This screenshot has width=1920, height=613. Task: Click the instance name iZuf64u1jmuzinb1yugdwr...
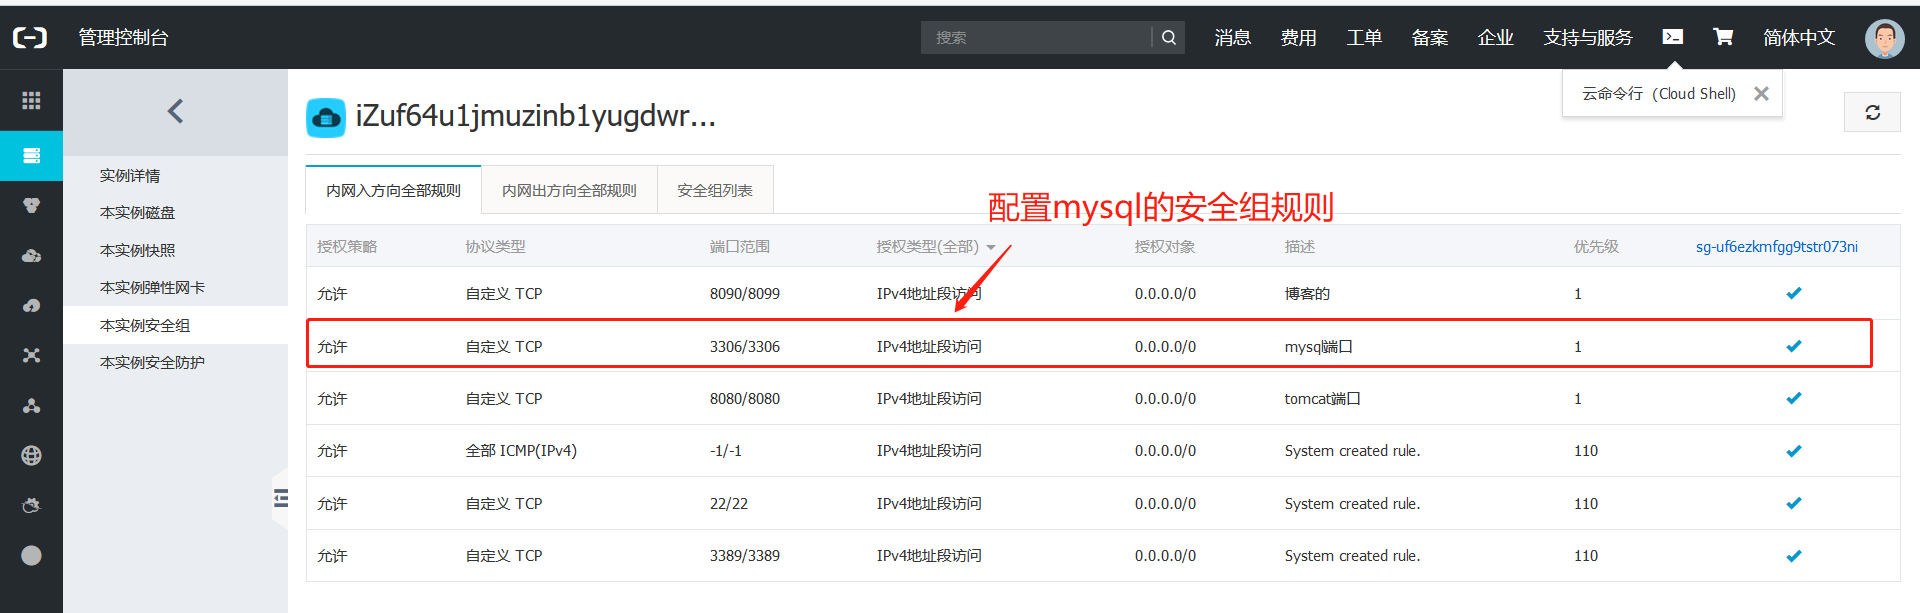(x=536, y=116)
